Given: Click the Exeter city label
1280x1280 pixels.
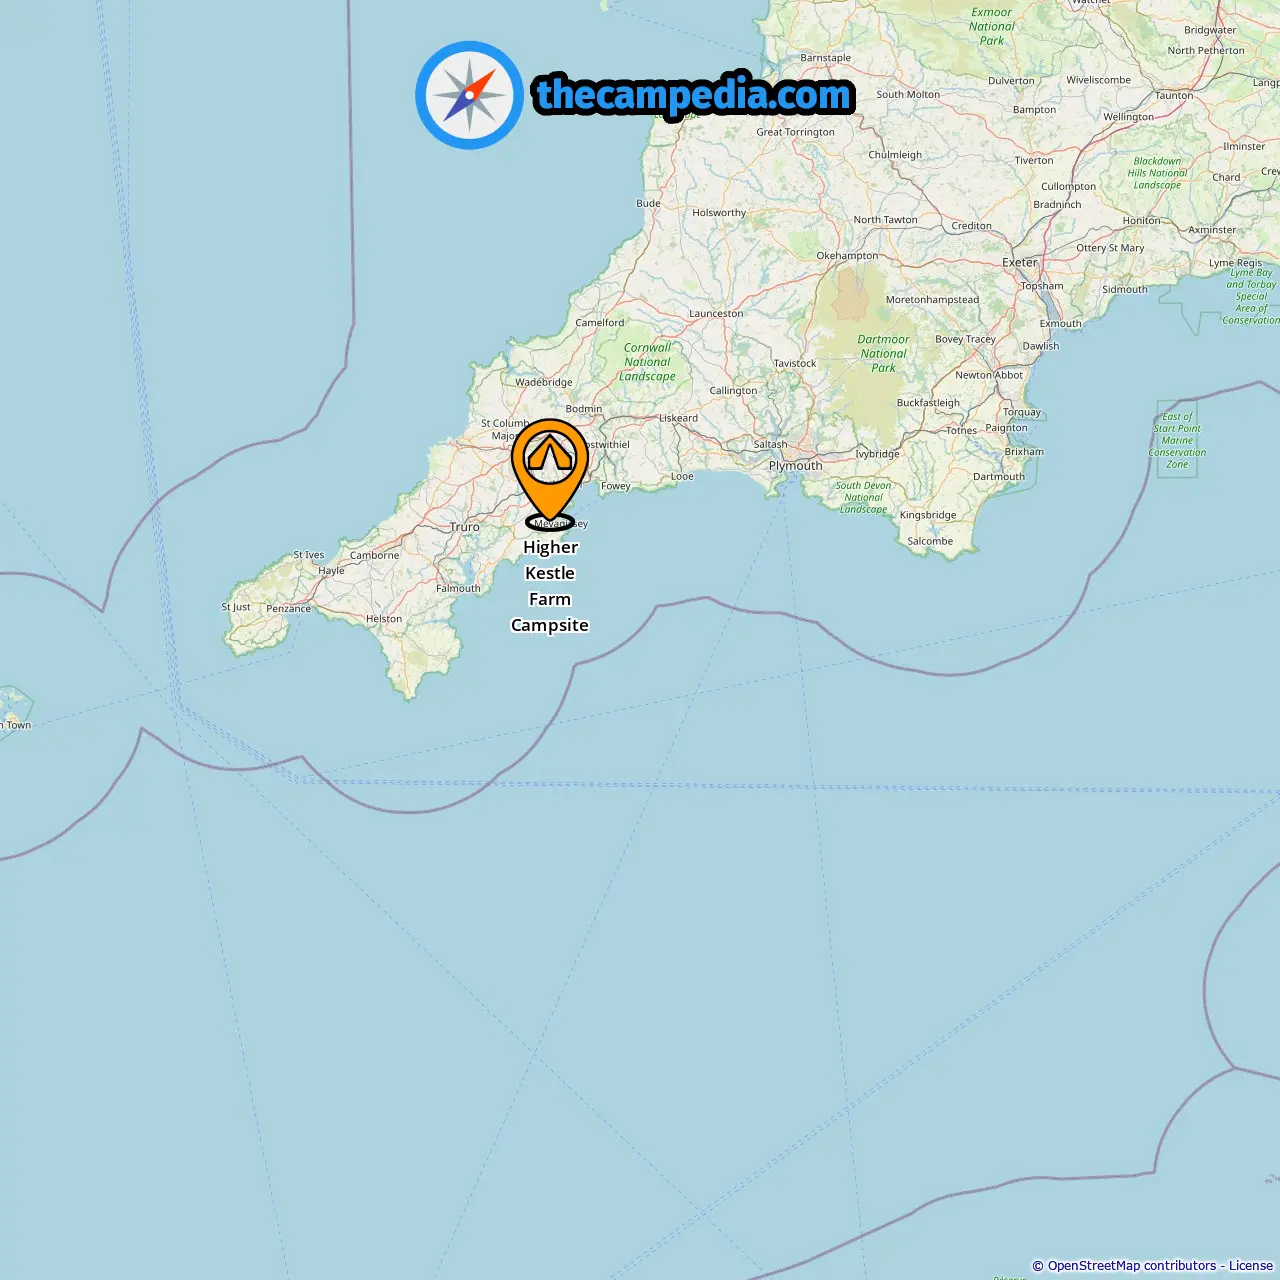Looking at the screenshot, I should pos(1020,263).
